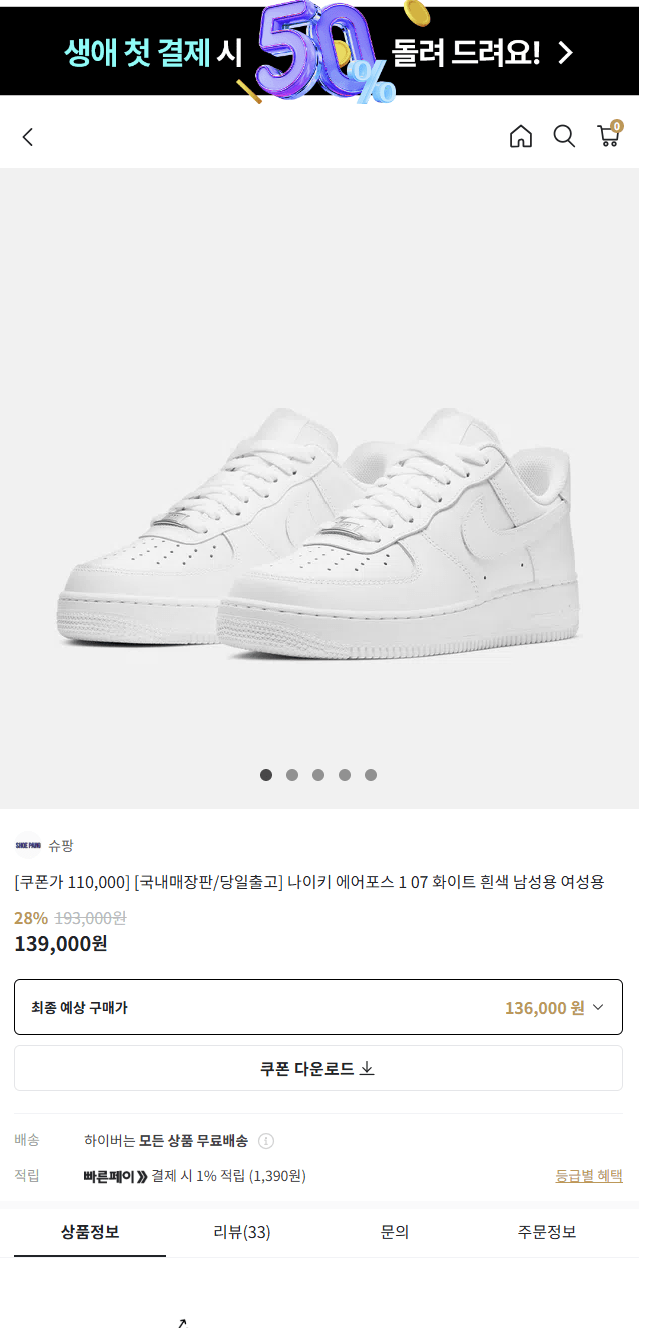Click the arrow on the promo banner
Screen dimensions: 650x1328
click(x=565, y=52)
